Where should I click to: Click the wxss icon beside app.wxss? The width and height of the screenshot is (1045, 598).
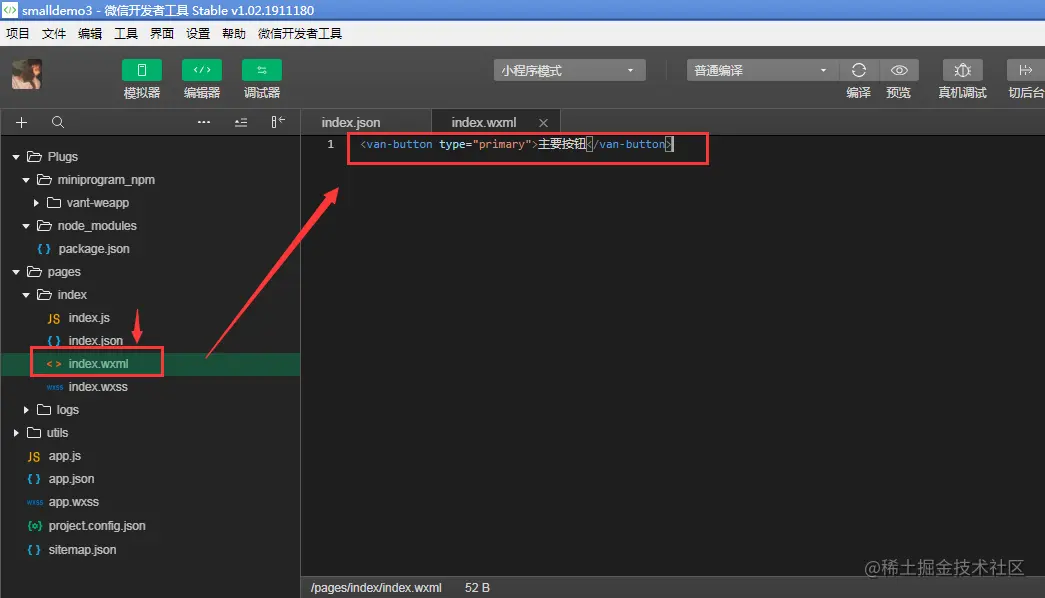pos(35,502)
